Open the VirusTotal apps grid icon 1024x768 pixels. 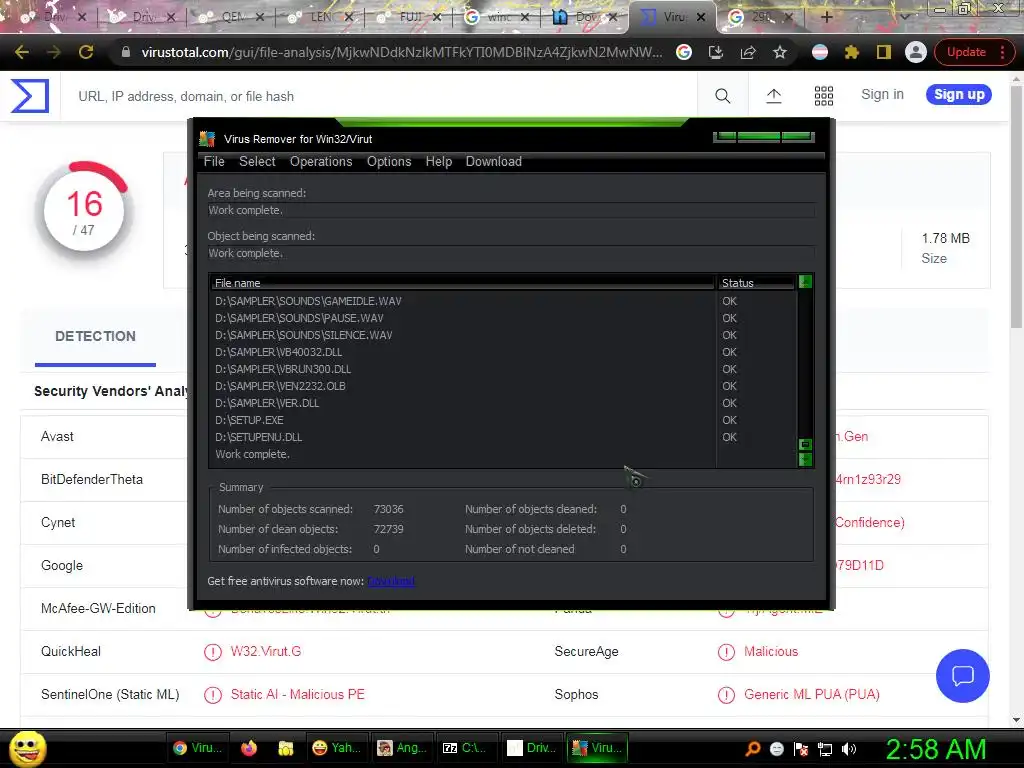[824, 96]
